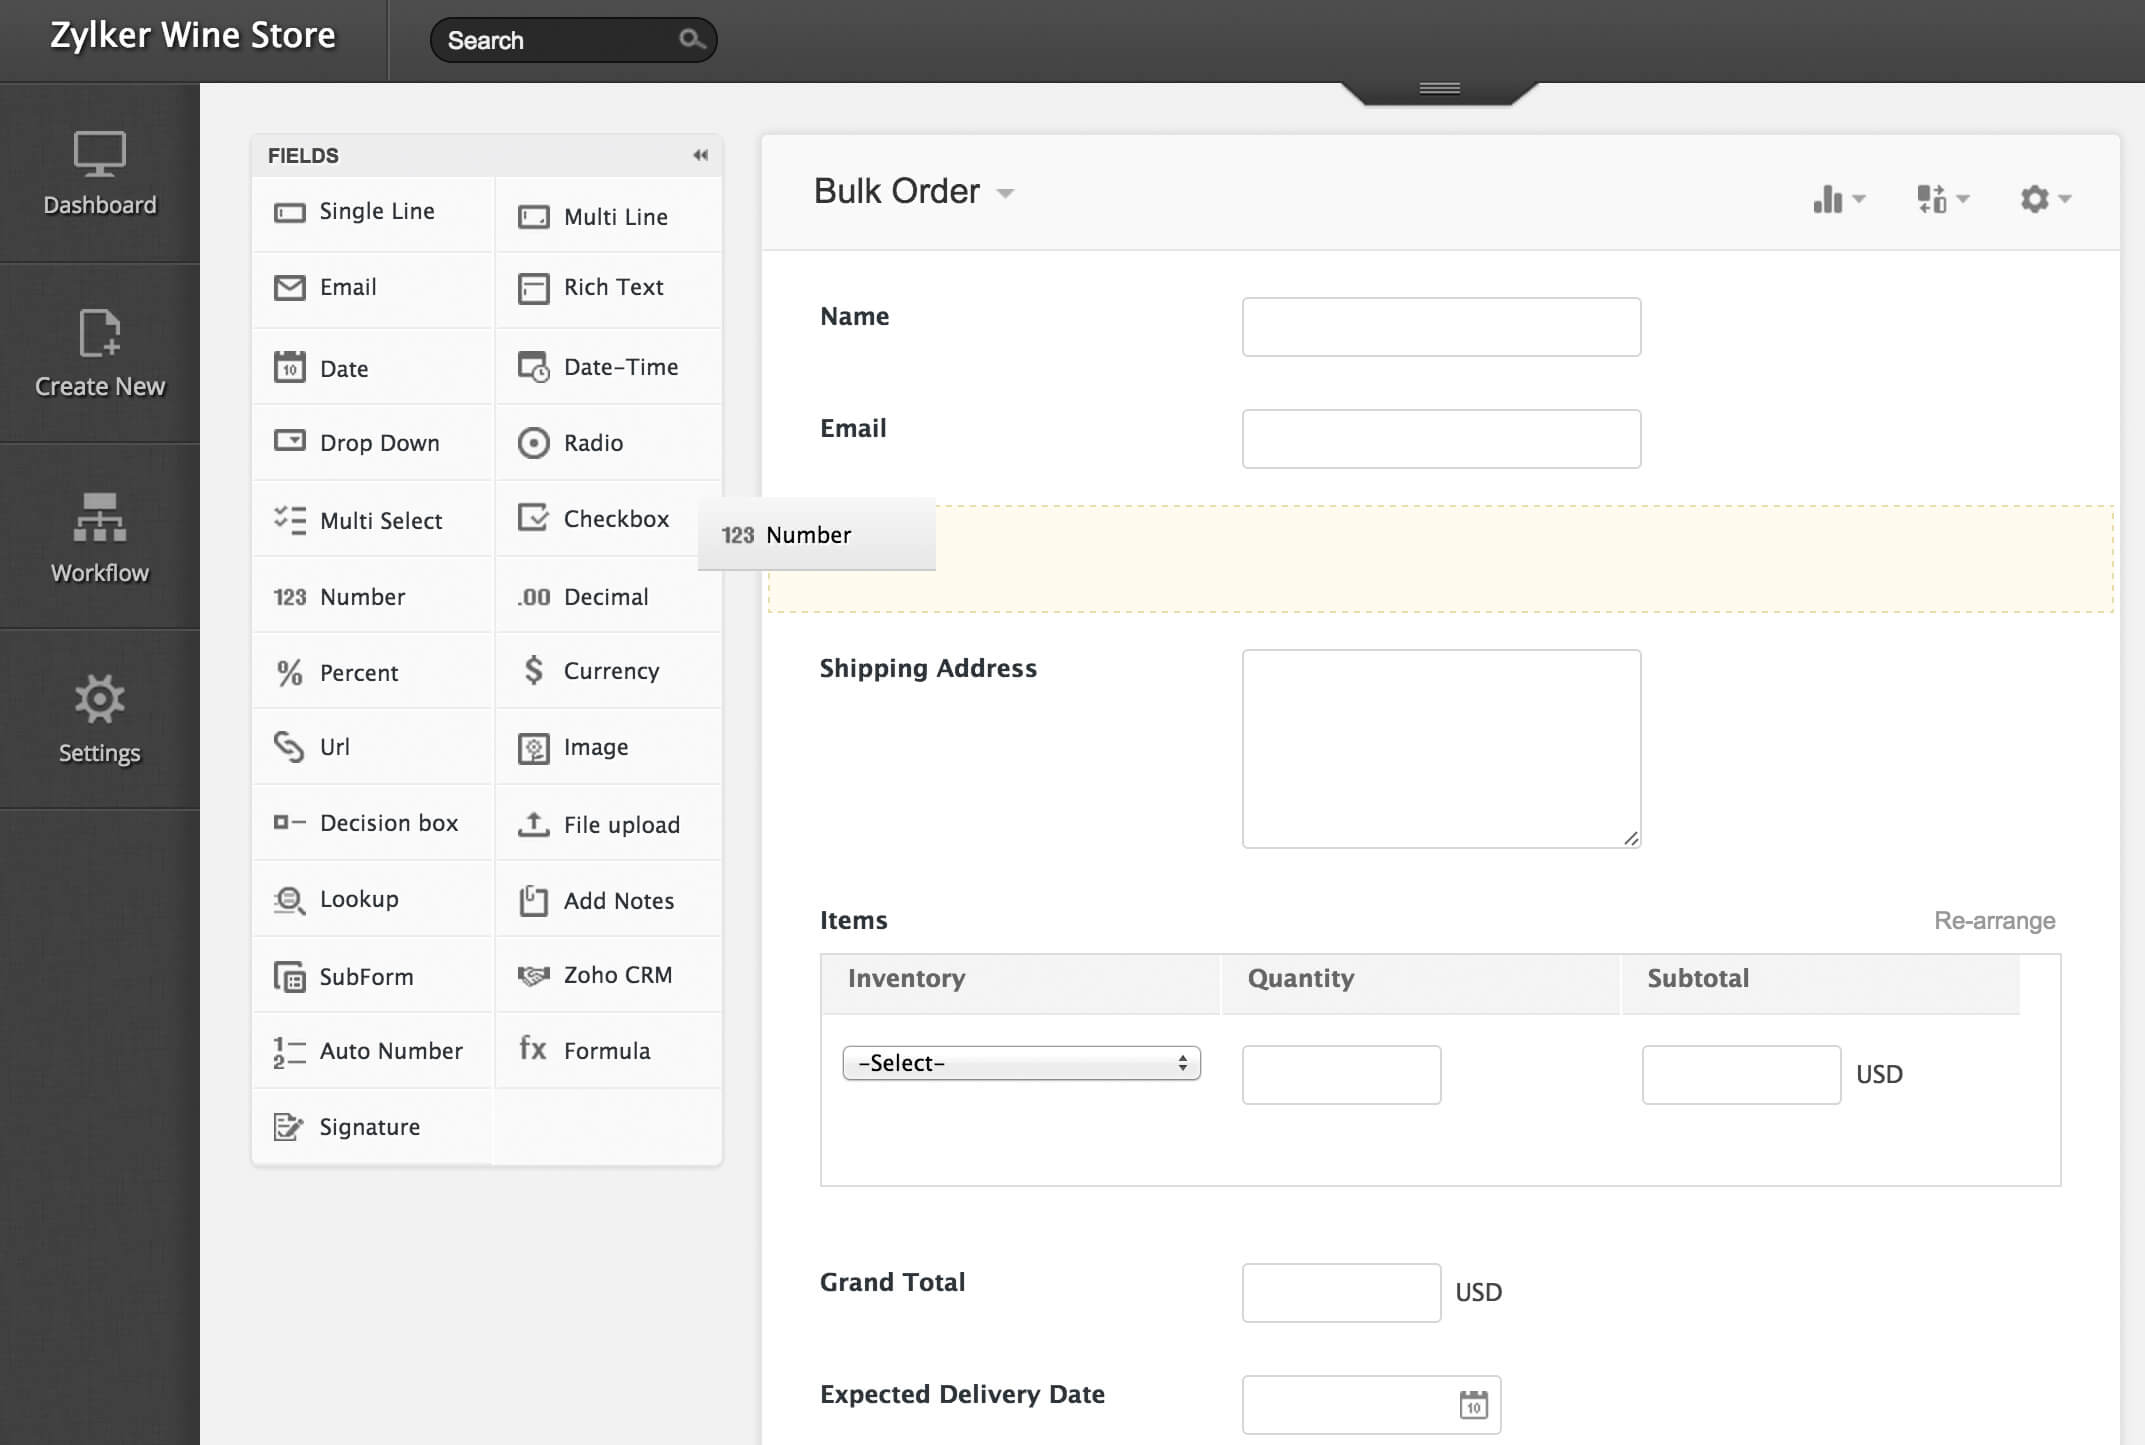This screenshot has width=2145, height=1445.
Task: Select the Signature field type
Action: coord(369,1127)
